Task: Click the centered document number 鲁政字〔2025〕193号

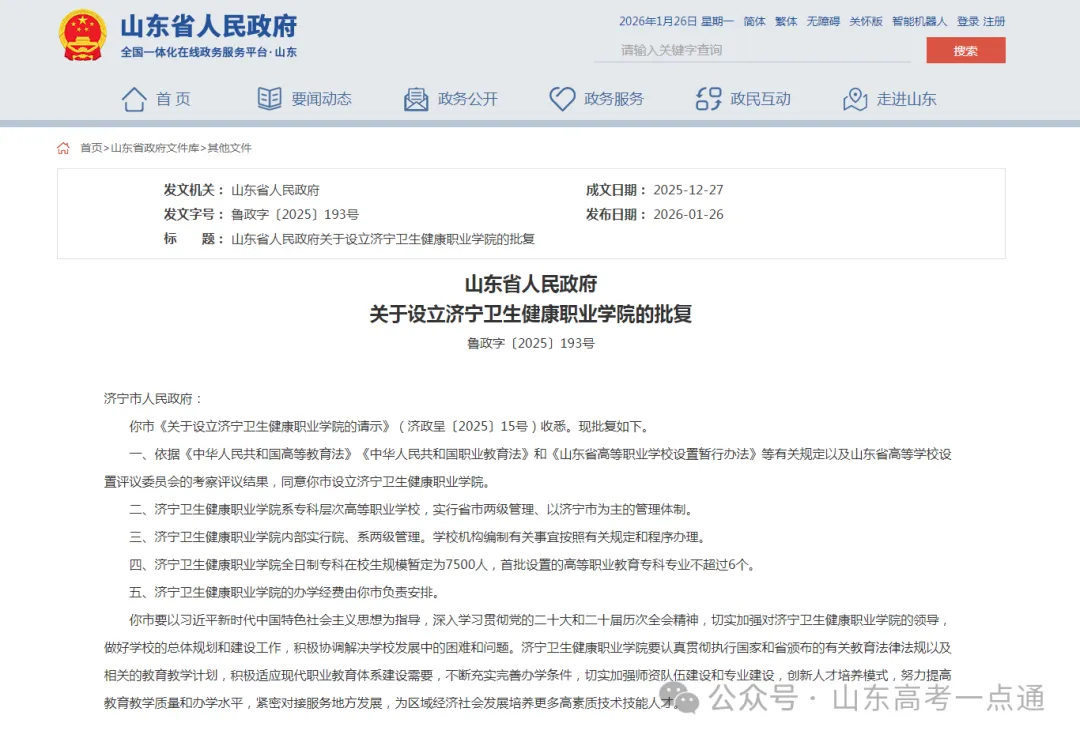Action: click(x=531, y=343)
